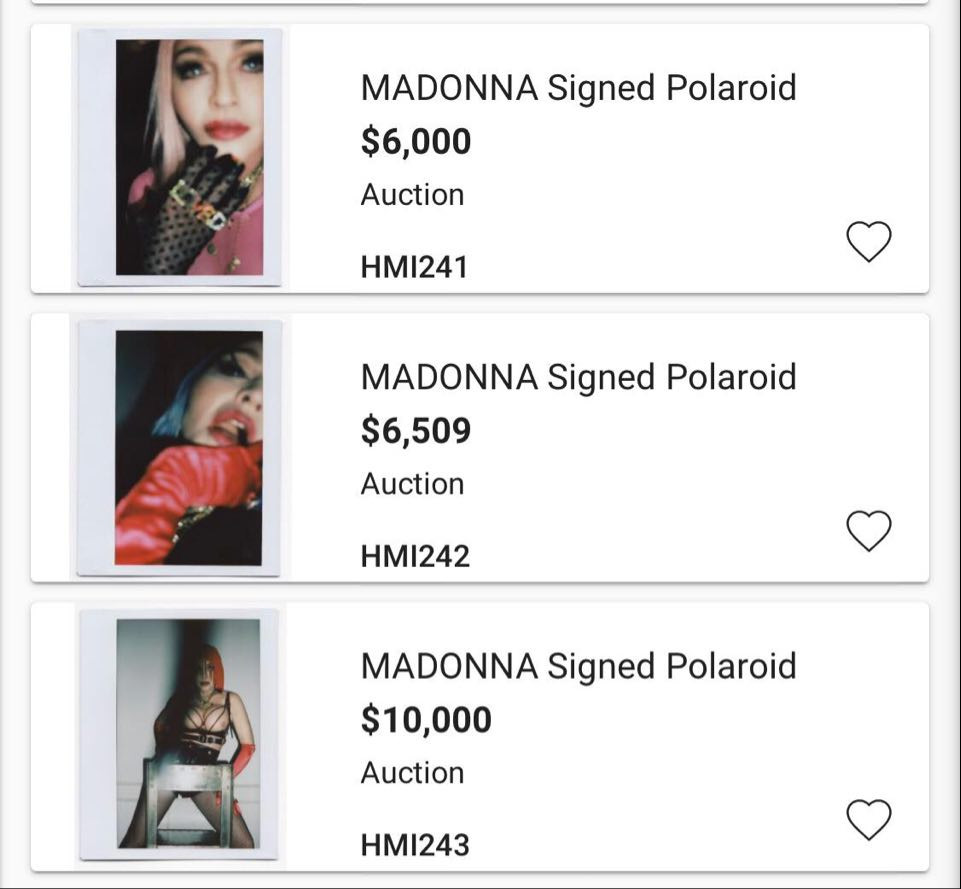This screenshot has width=961, height=889.
Task: Click the Auction label above HMI242
Action: coord(412,484)
